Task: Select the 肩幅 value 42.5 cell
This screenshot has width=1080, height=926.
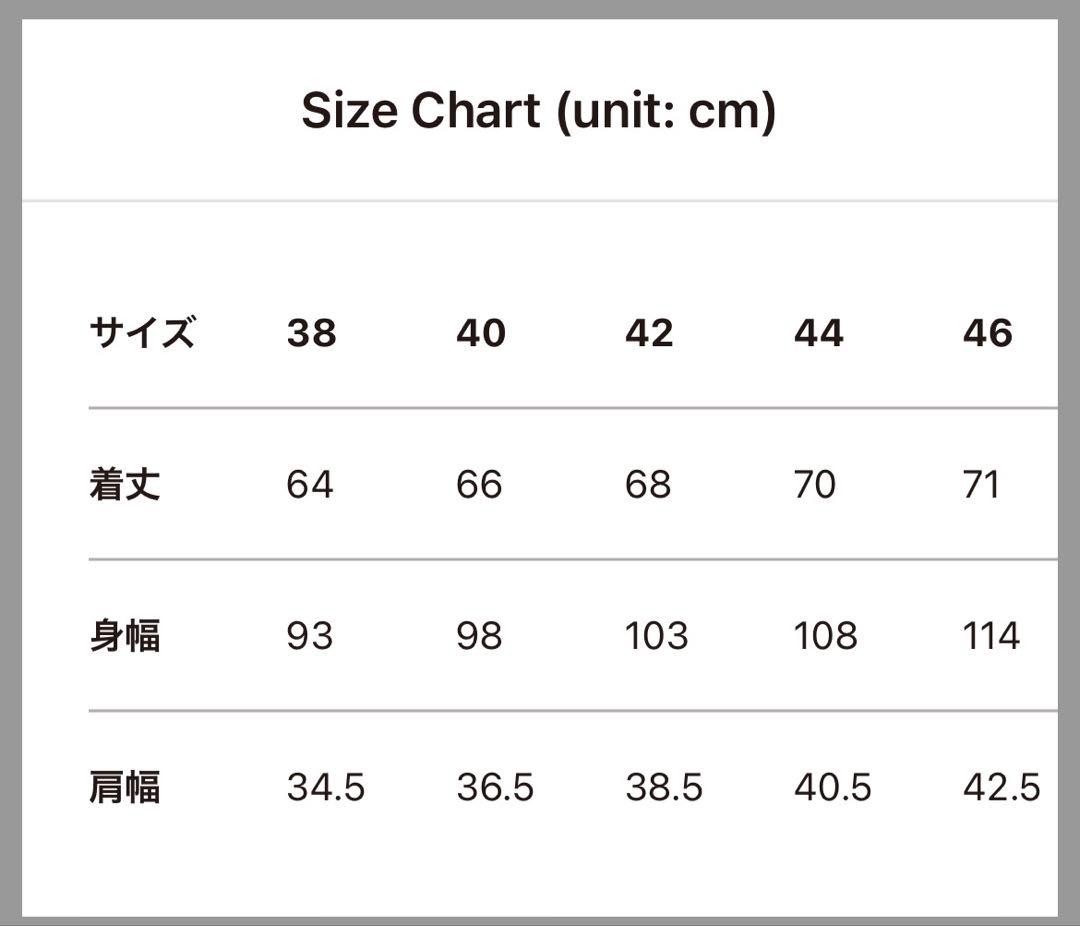Action: [1002, 788]
